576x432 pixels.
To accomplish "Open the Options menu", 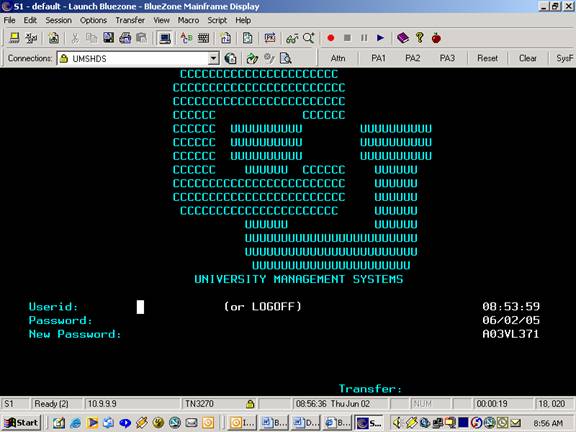I will click(93, 20).
